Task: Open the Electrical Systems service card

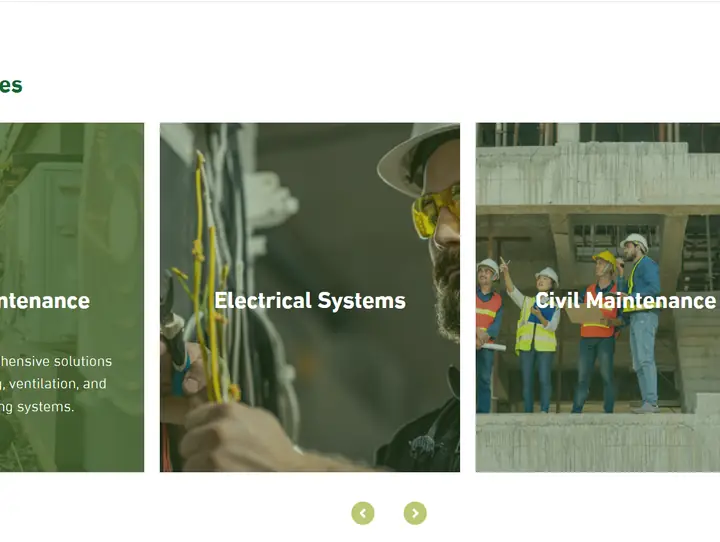Action: tap(310, 297)
